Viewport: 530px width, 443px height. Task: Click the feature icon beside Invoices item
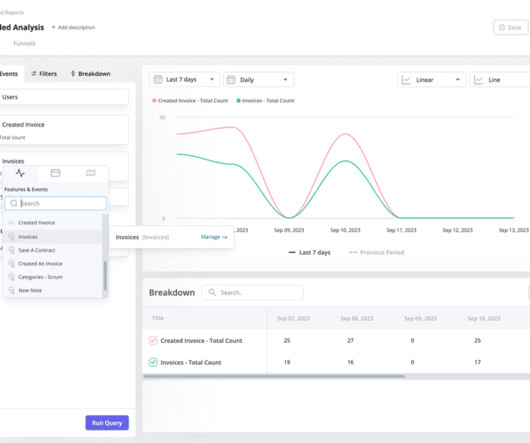(11, 237)
